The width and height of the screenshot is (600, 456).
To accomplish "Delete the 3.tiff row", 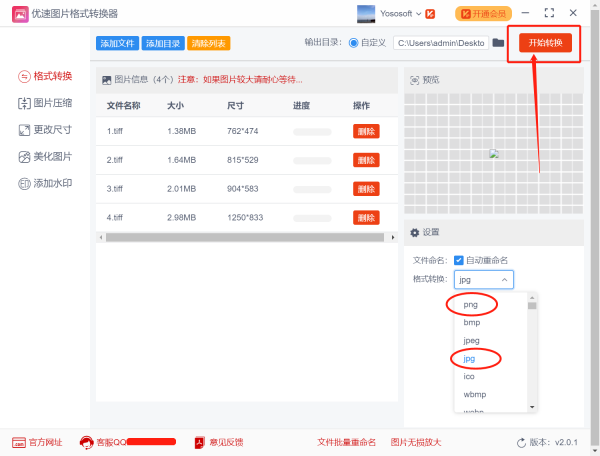I will (366, 189).
